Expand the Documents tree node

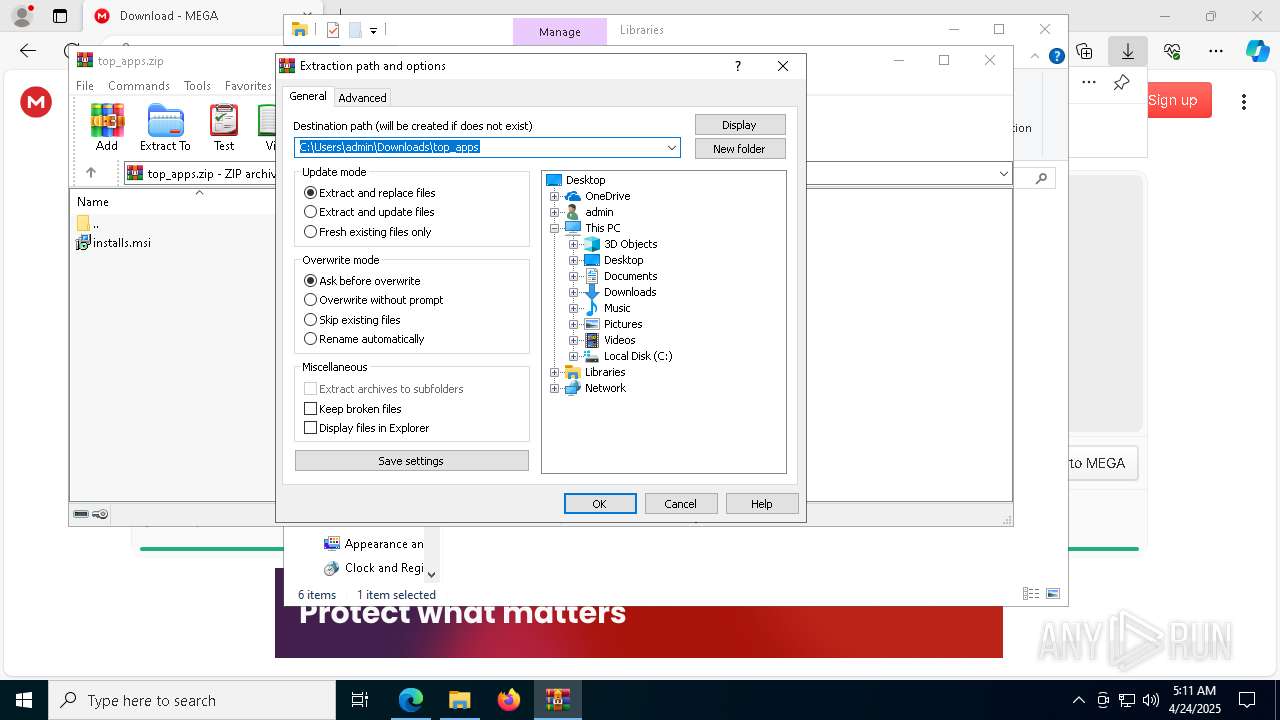[x=574, y=276]
